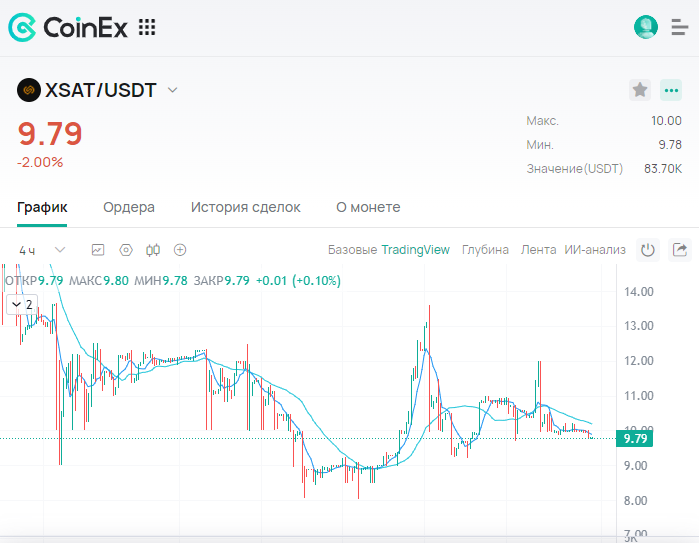This screenshot has width=699, height=546.
Task: Click the CoinEx logo
Action: coord(68,27)
